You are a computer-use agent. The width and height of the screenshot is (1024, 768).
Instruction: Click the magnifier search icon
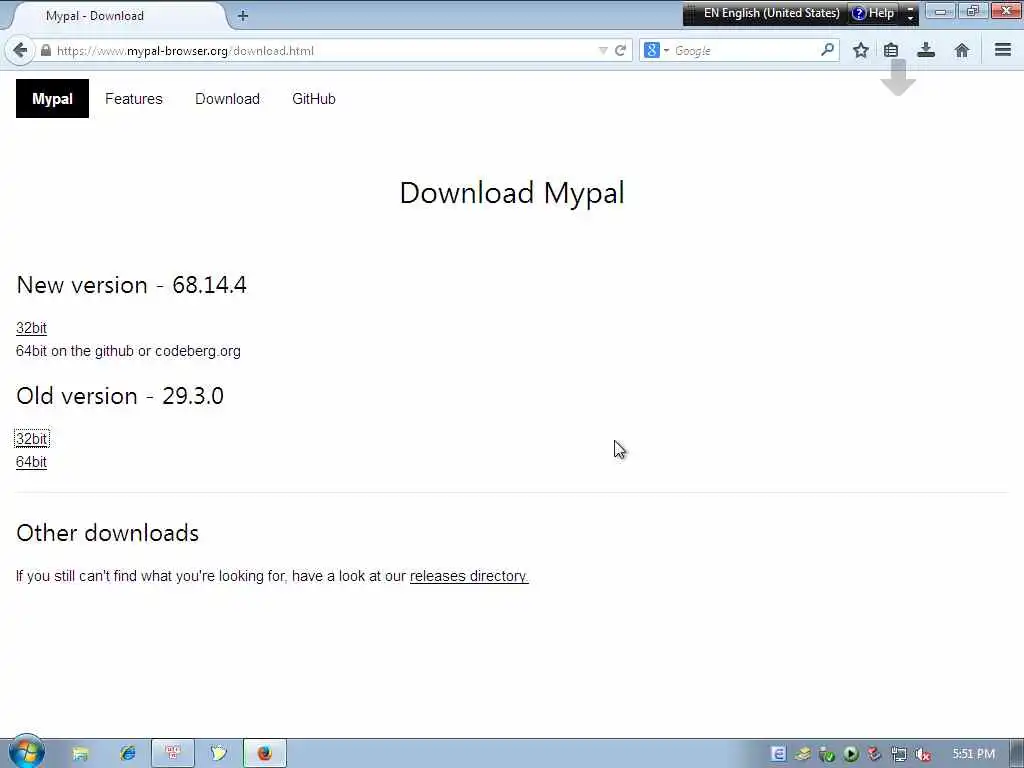point(827,50)
